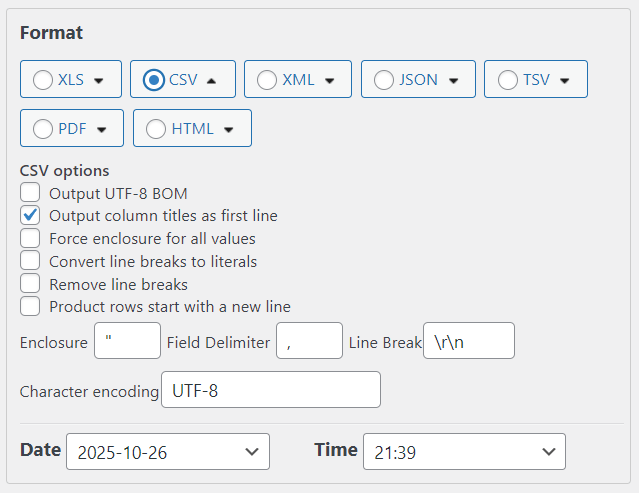Viewport: 639px width, 493px height.
Task: Uncheck Output column titles as first line
Action: coord(31,215)
